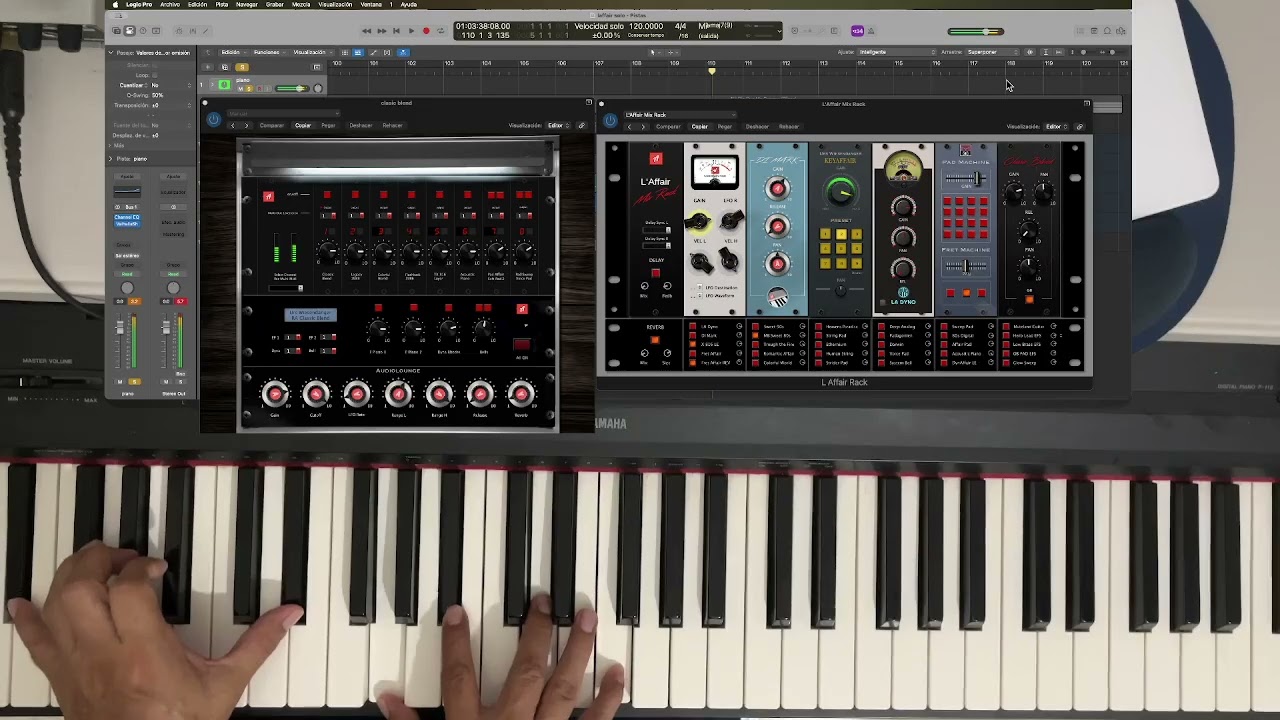Screen dimensions: 1280x720
Task: Toggle the REVERB button on L'Affair rack
Action: pyautogui.click(x=655, y=340)
